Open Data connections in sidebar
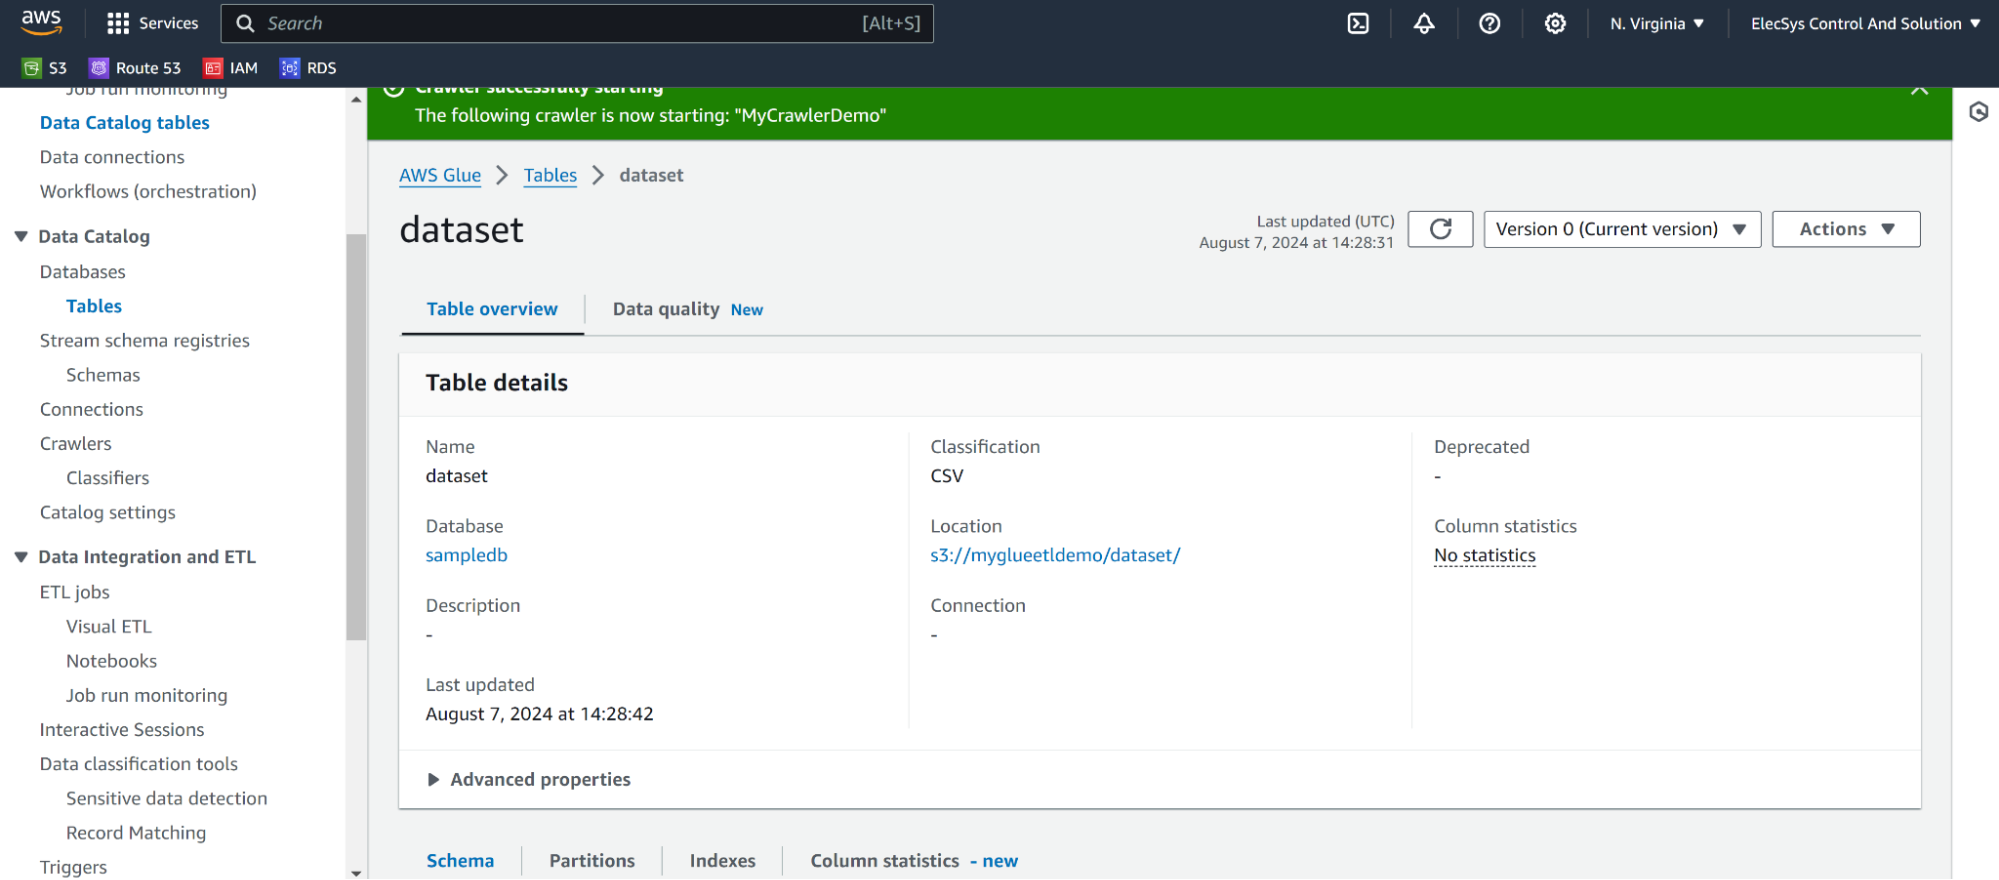Image resolution: width=1999 pixels, height=880 pixels. tap(112, 157)
